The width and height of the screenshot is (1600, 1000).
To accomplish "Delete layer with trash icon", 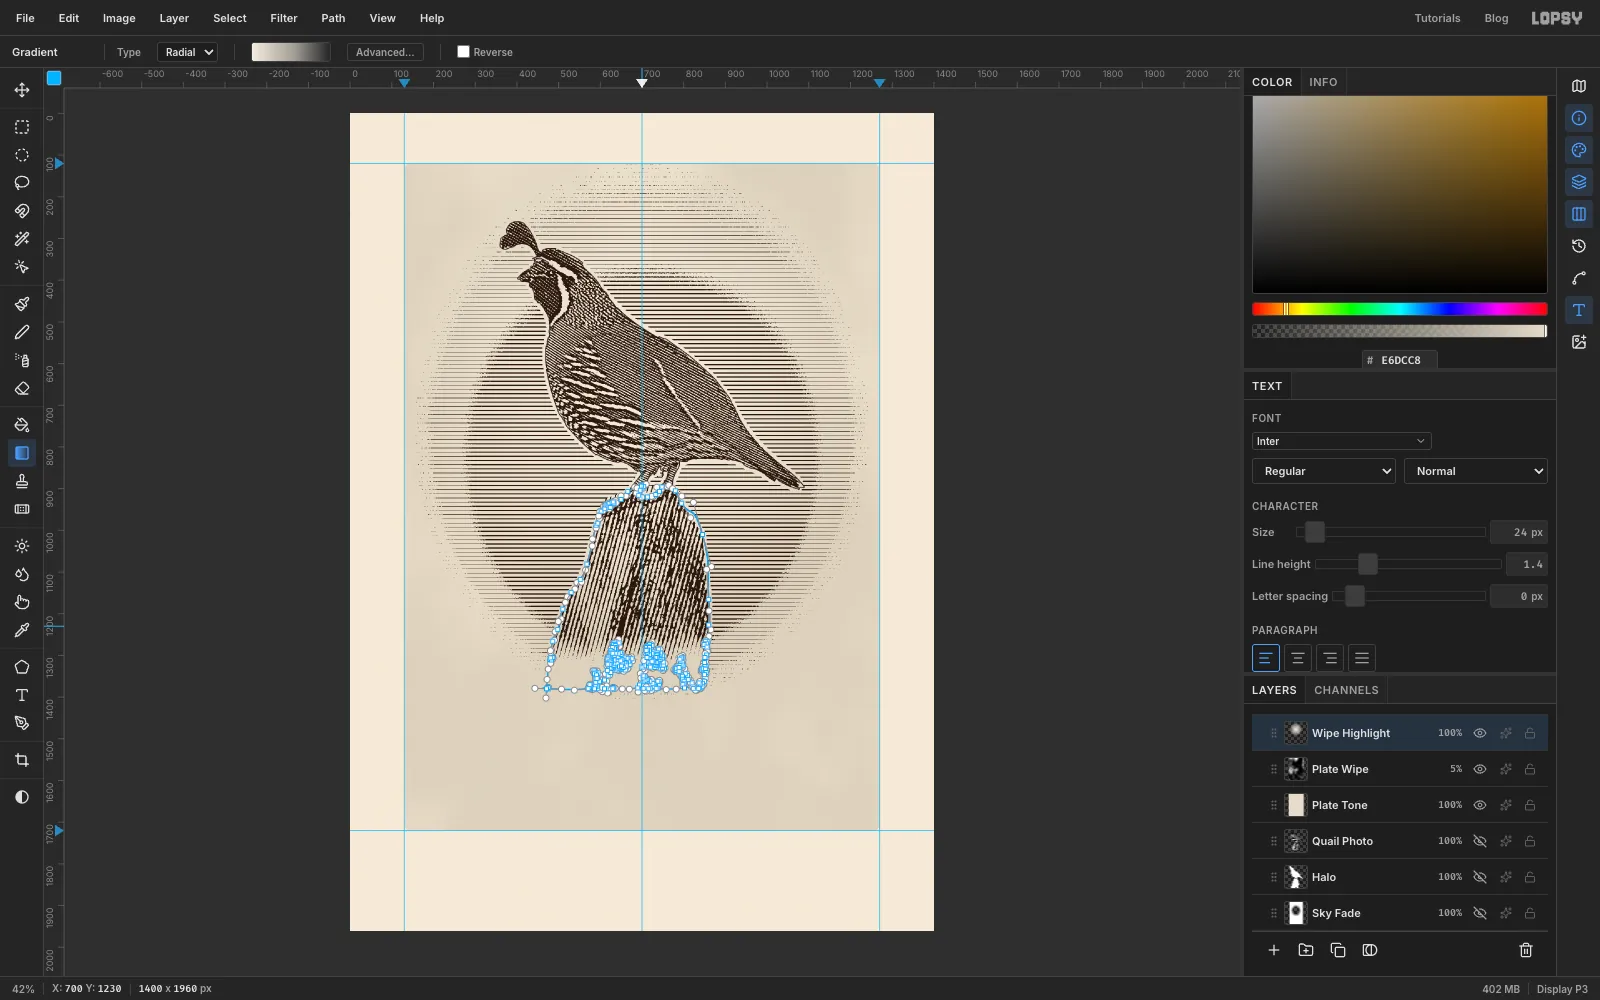I will (x=1526, y=950).
